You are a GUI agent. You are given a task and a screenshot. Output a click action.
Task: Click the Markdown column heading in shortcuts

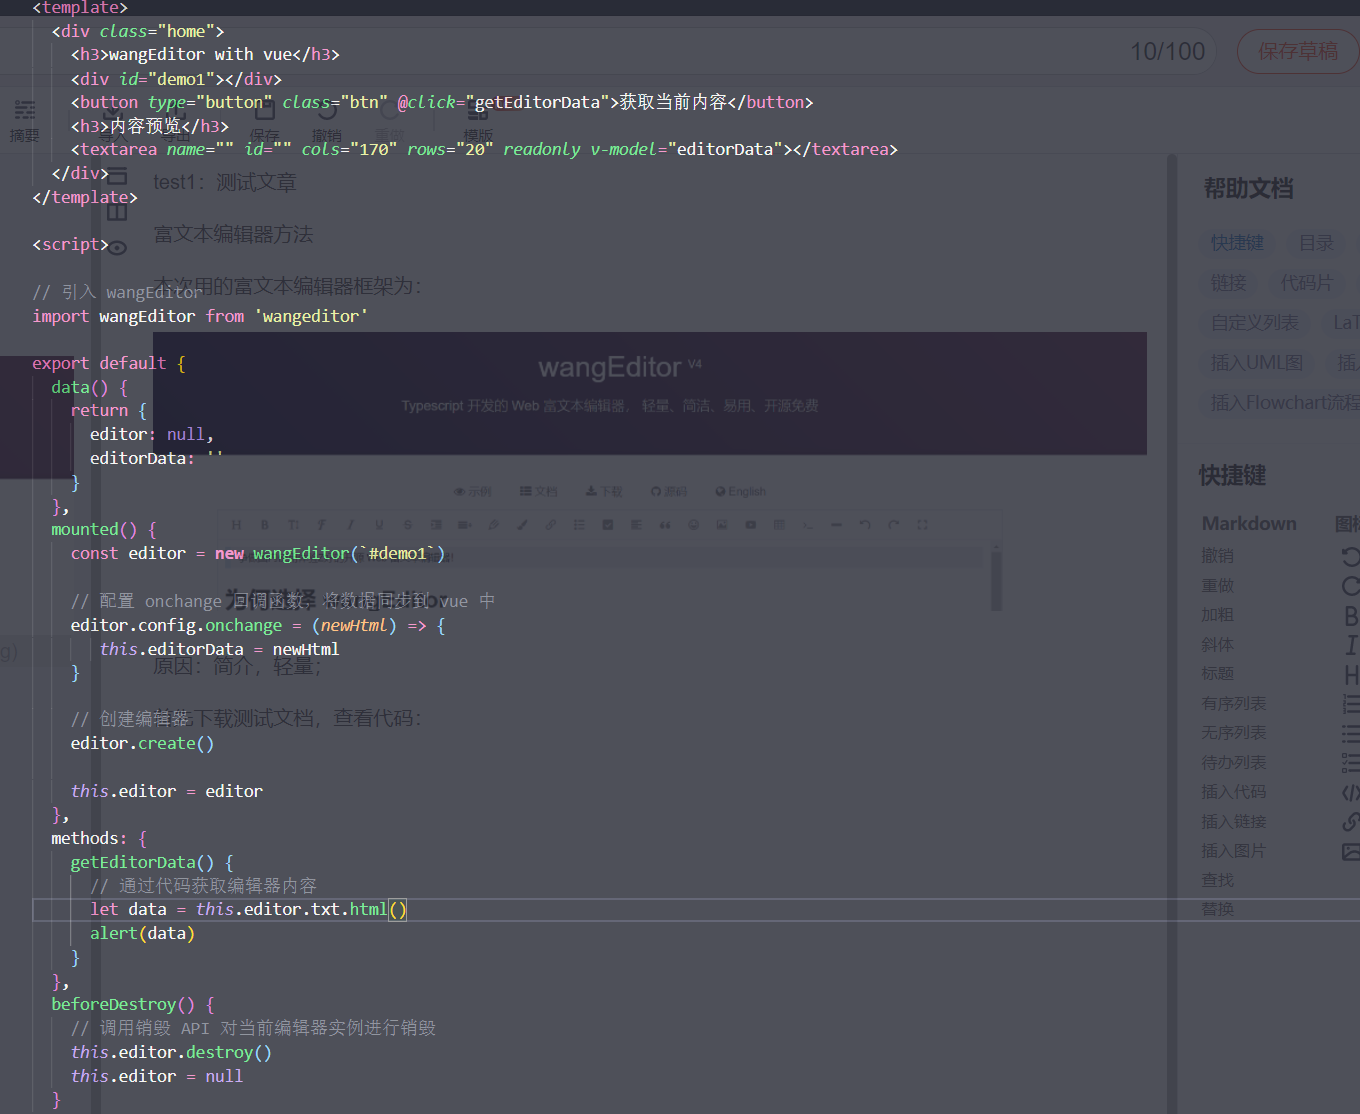[1249, 524]
